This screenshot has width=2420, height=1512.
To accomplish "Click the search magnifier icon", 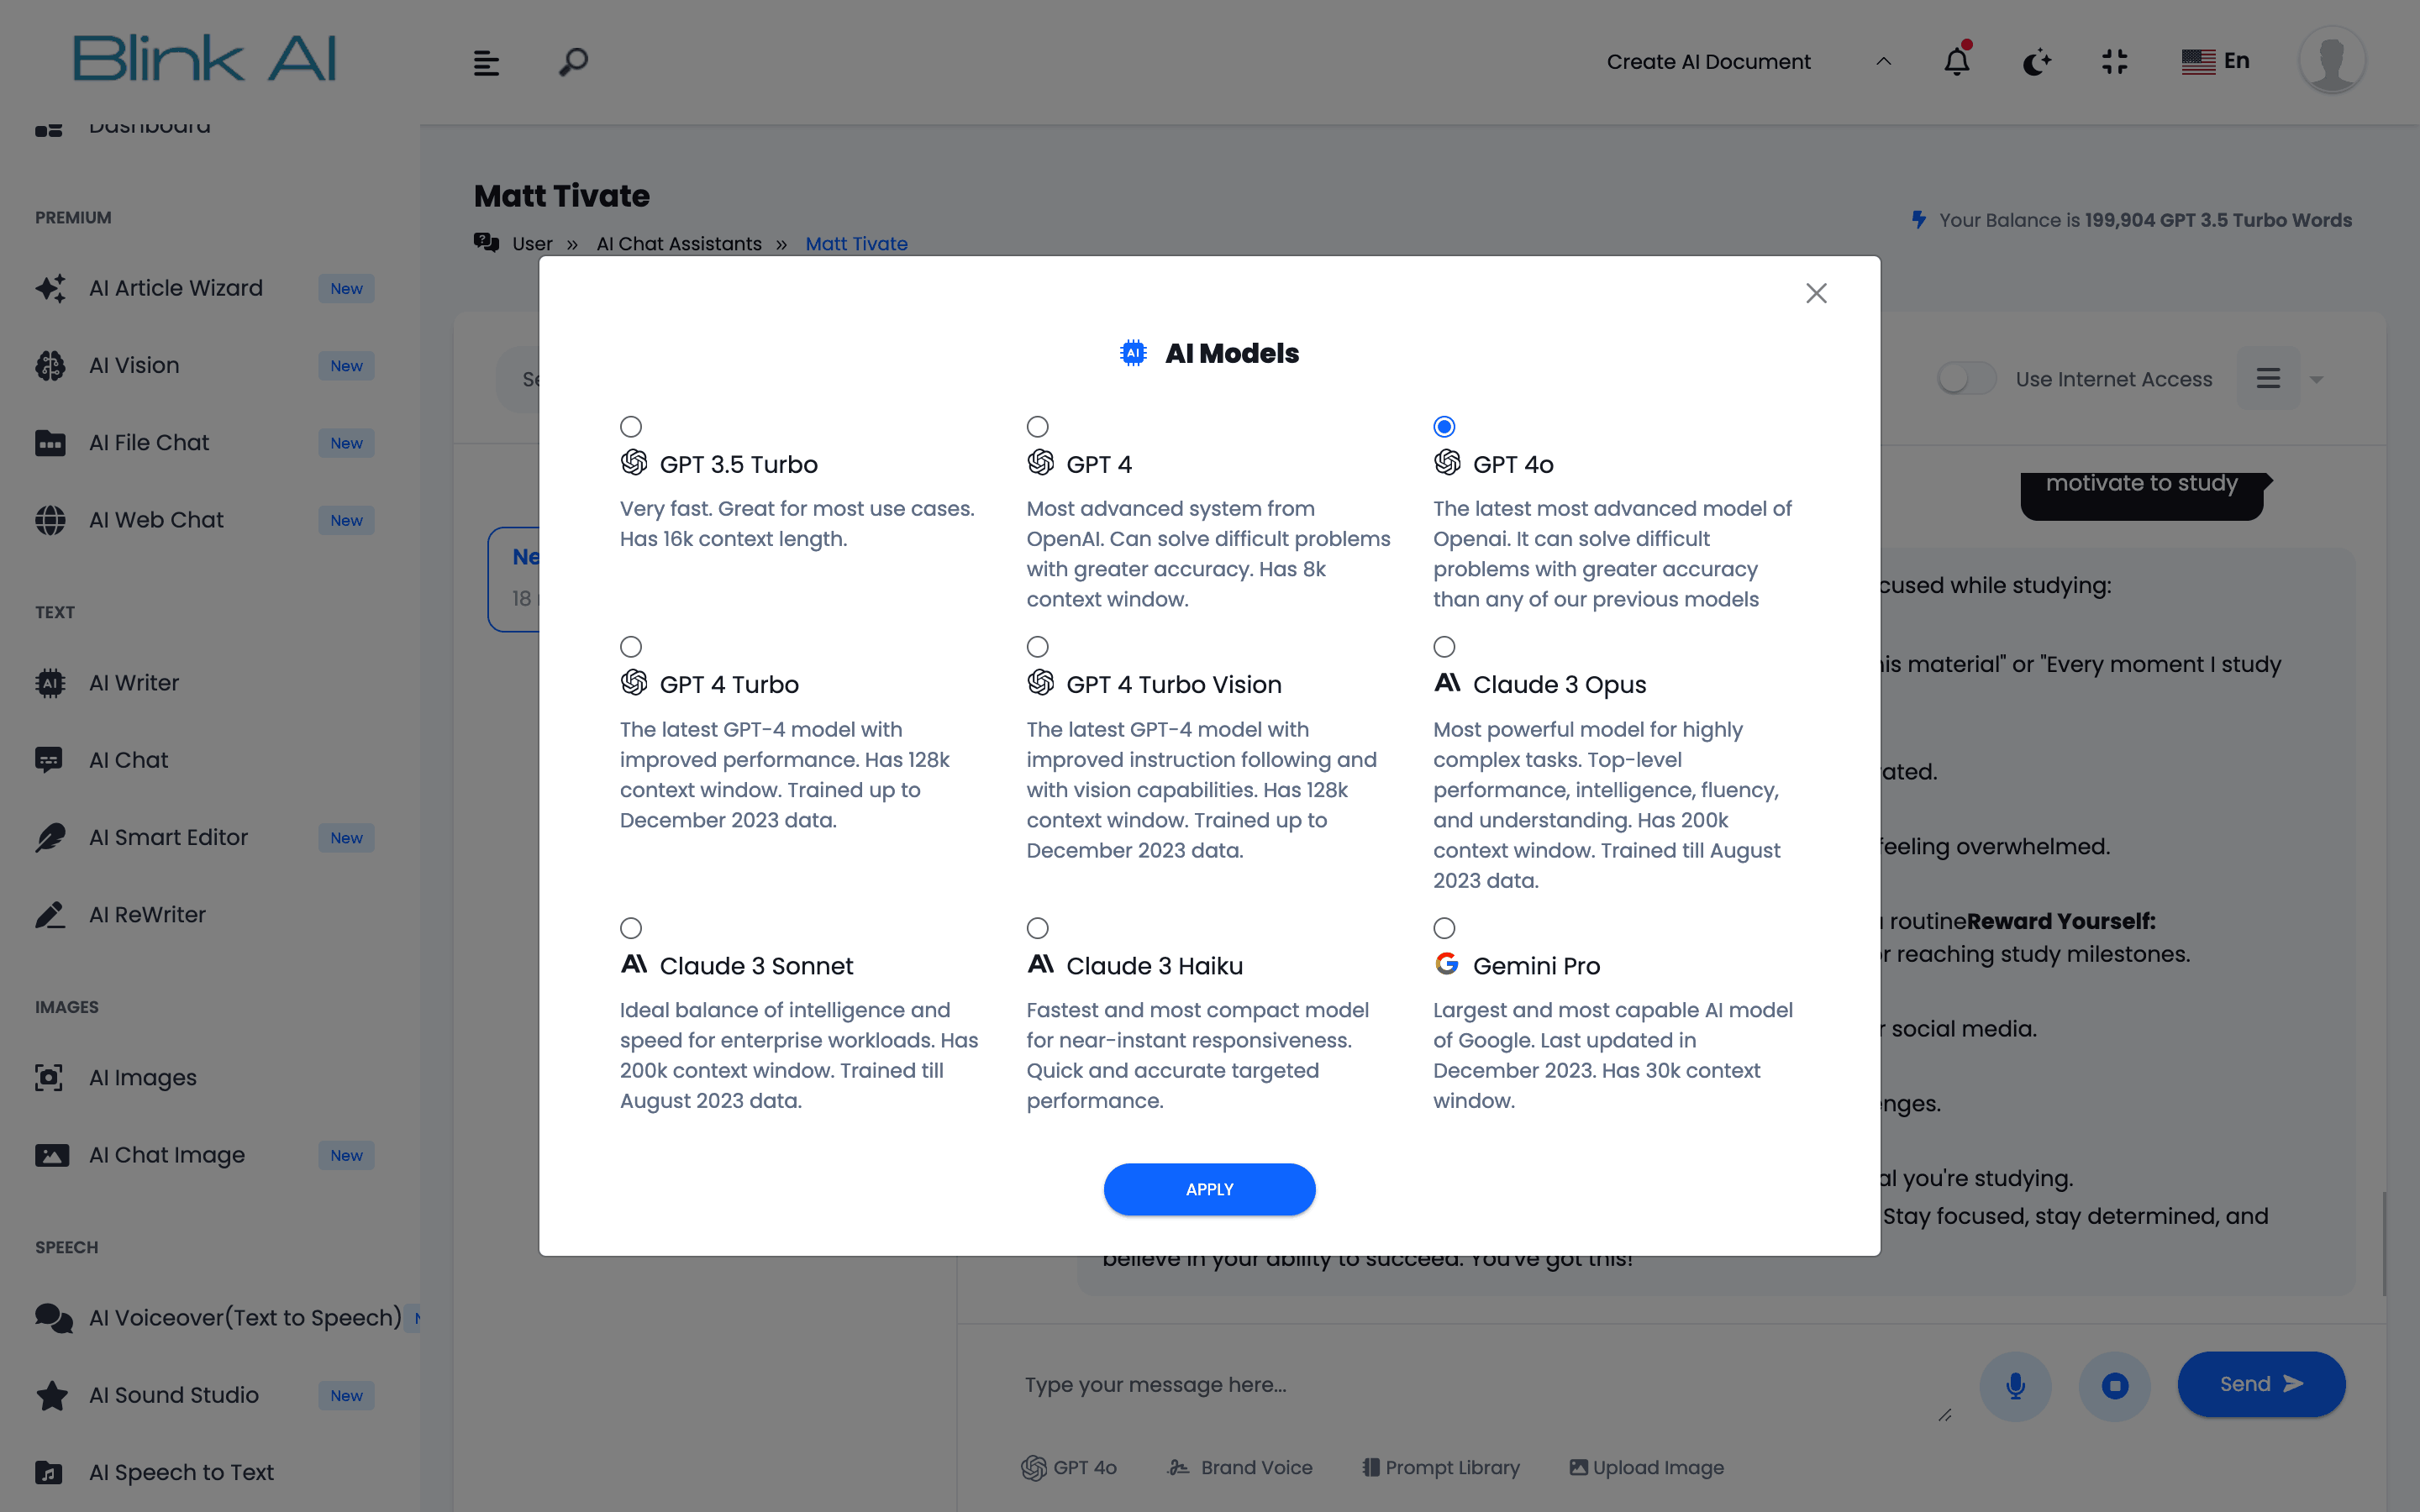I will 573,62.
